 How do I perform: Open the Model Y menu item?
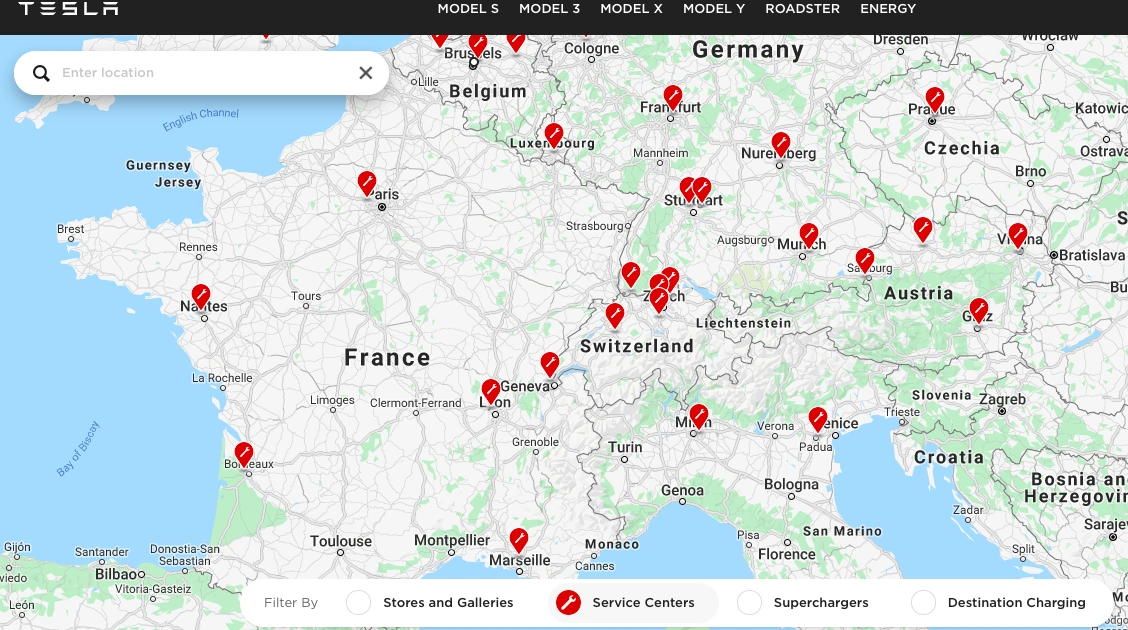(714, 9)
